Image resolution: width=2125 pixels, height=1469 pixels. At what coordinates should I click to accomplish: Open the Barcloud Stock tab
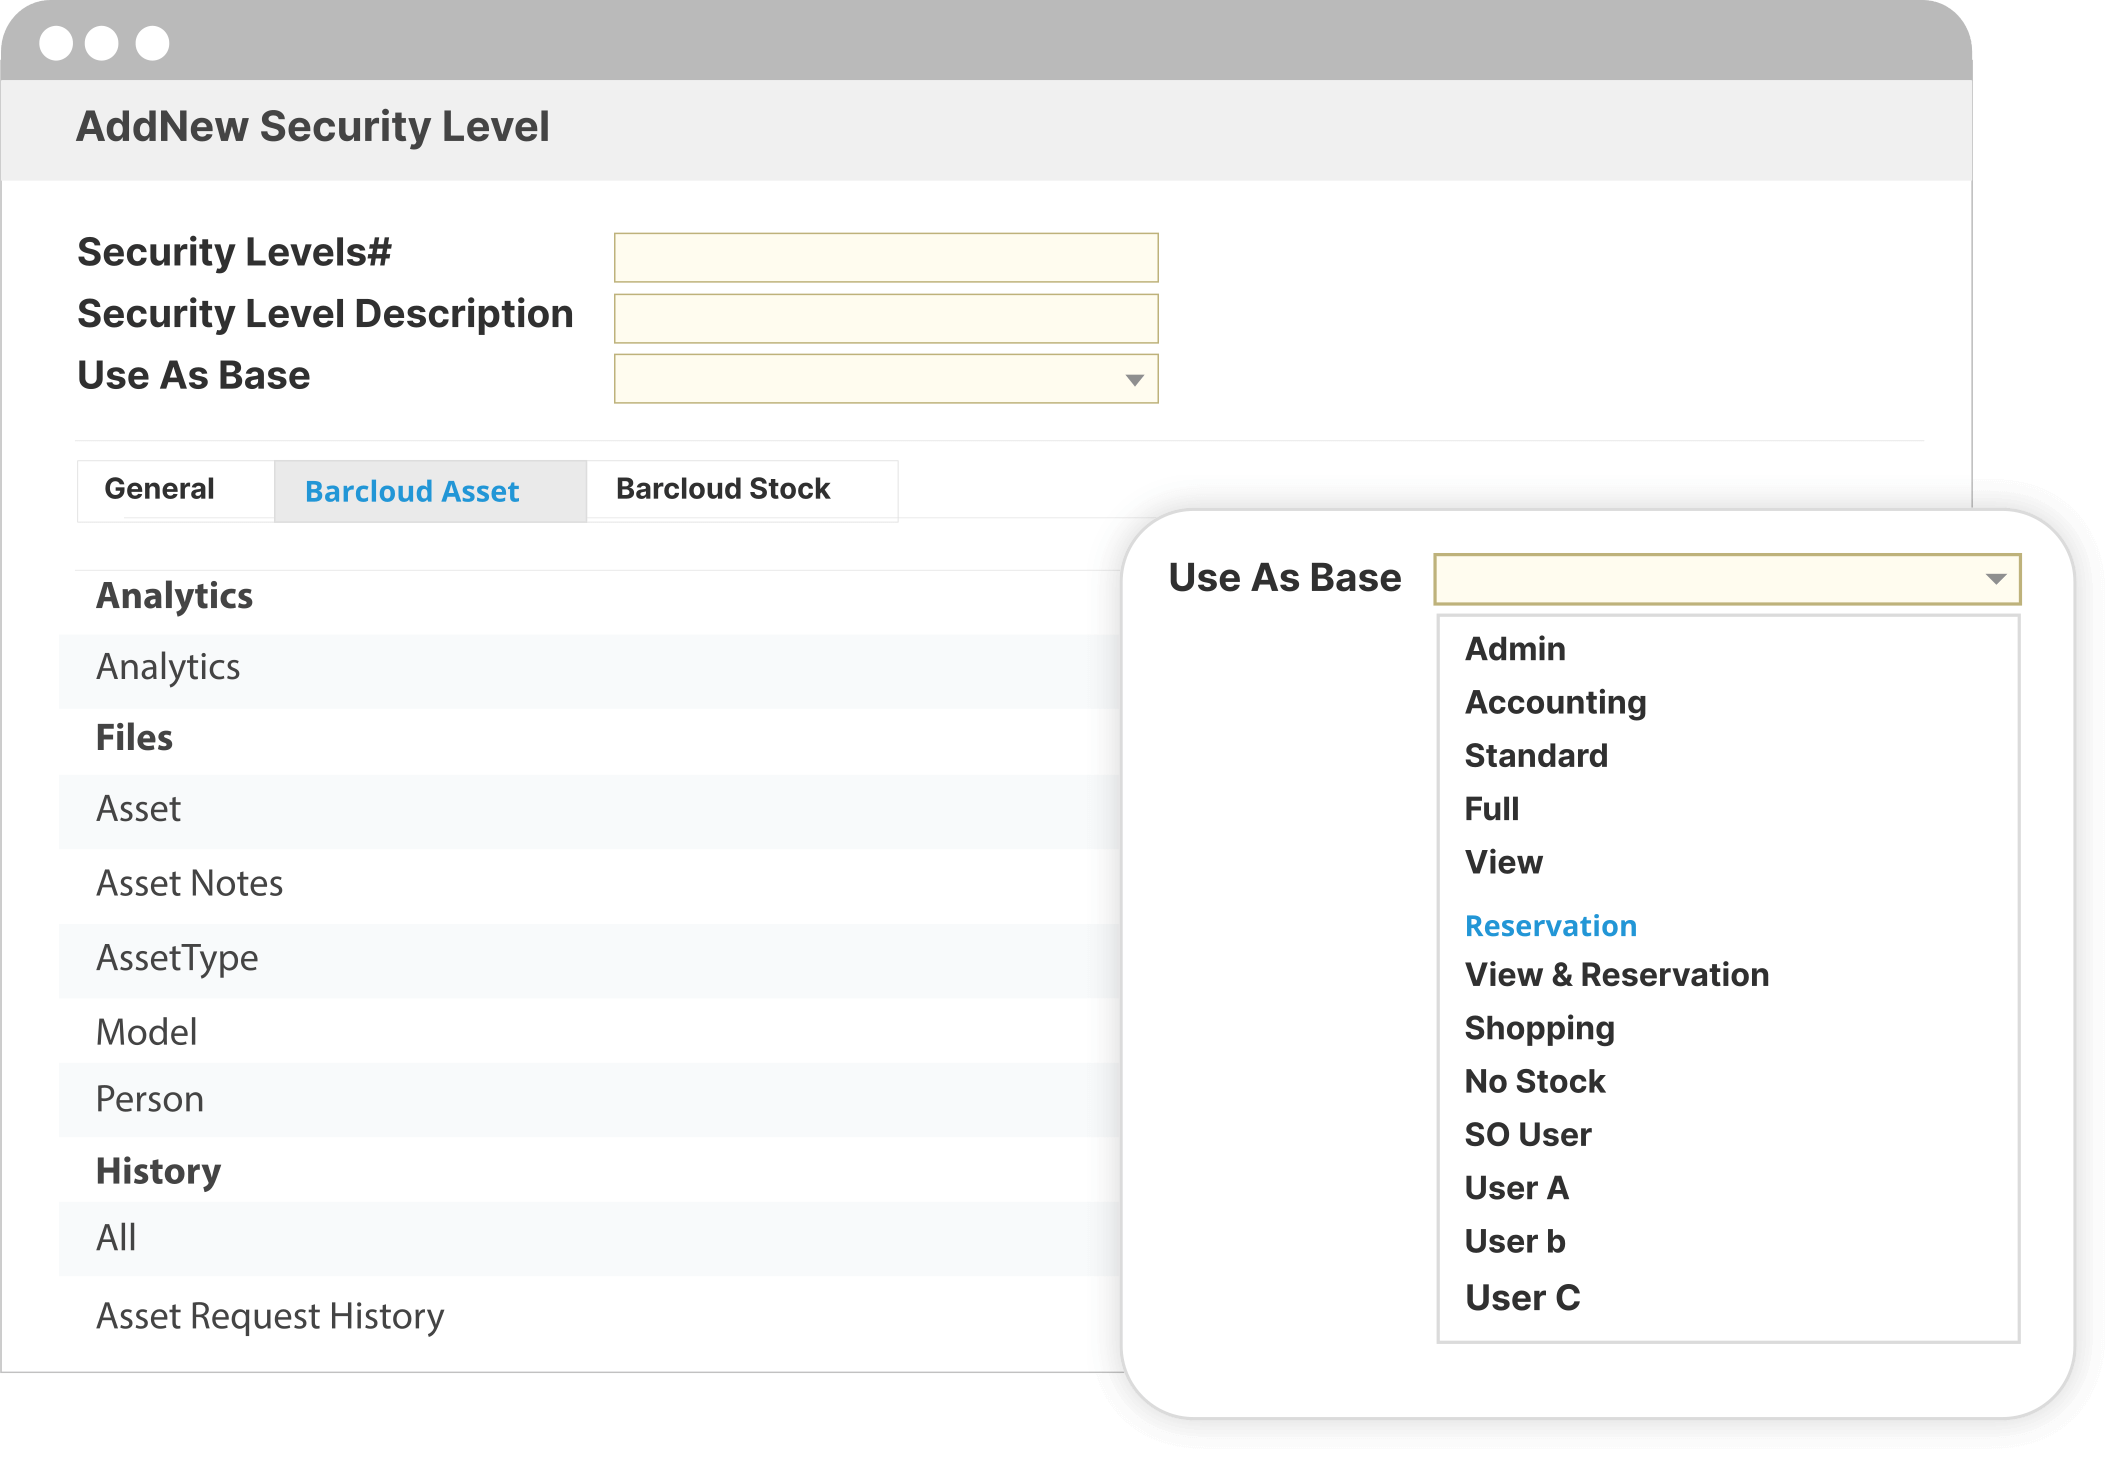722,489
